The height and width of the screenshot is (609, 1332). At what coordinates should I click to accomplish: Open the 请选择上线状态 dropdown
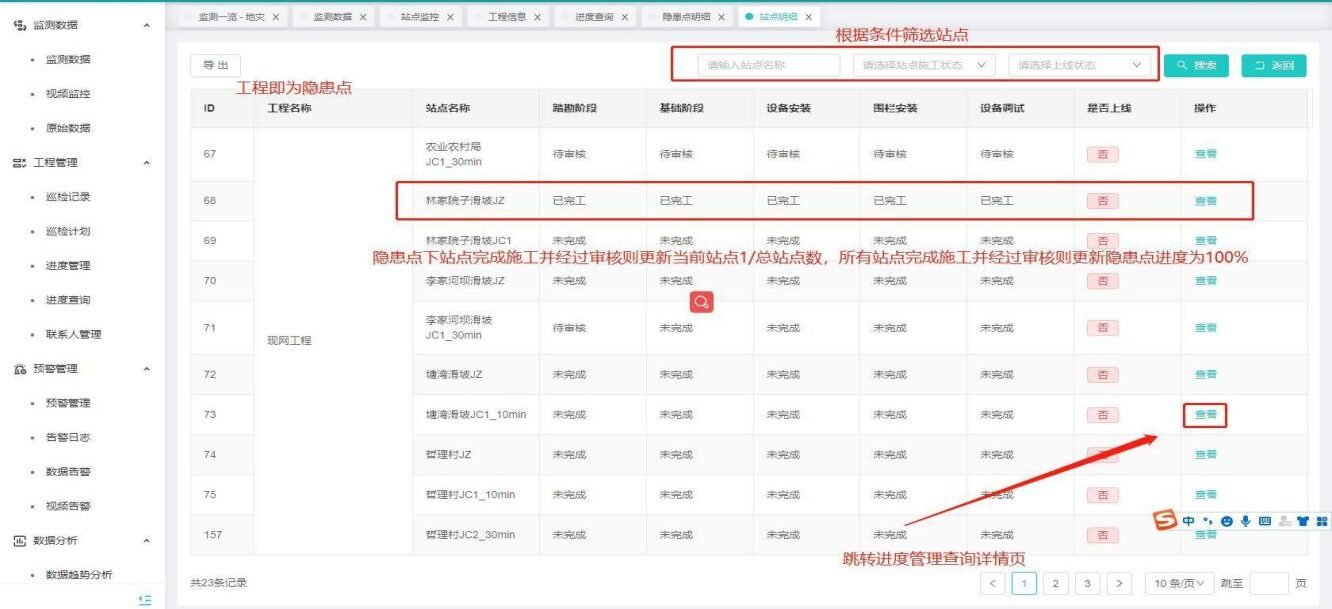pyautogui.click(x=1079, y=65)
